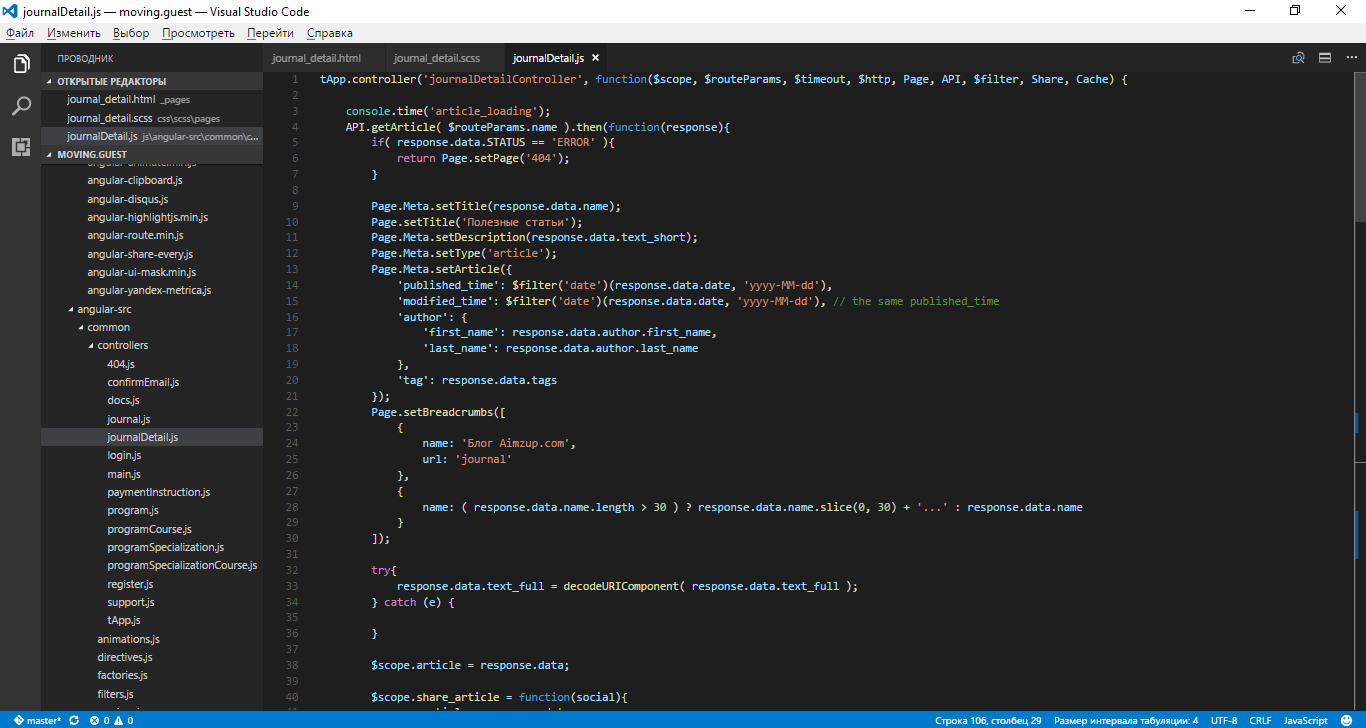Image resolution: width=1366 pixels, height=728 pixels.
Task: Open the Файл menu
Action: coord(20,33)
